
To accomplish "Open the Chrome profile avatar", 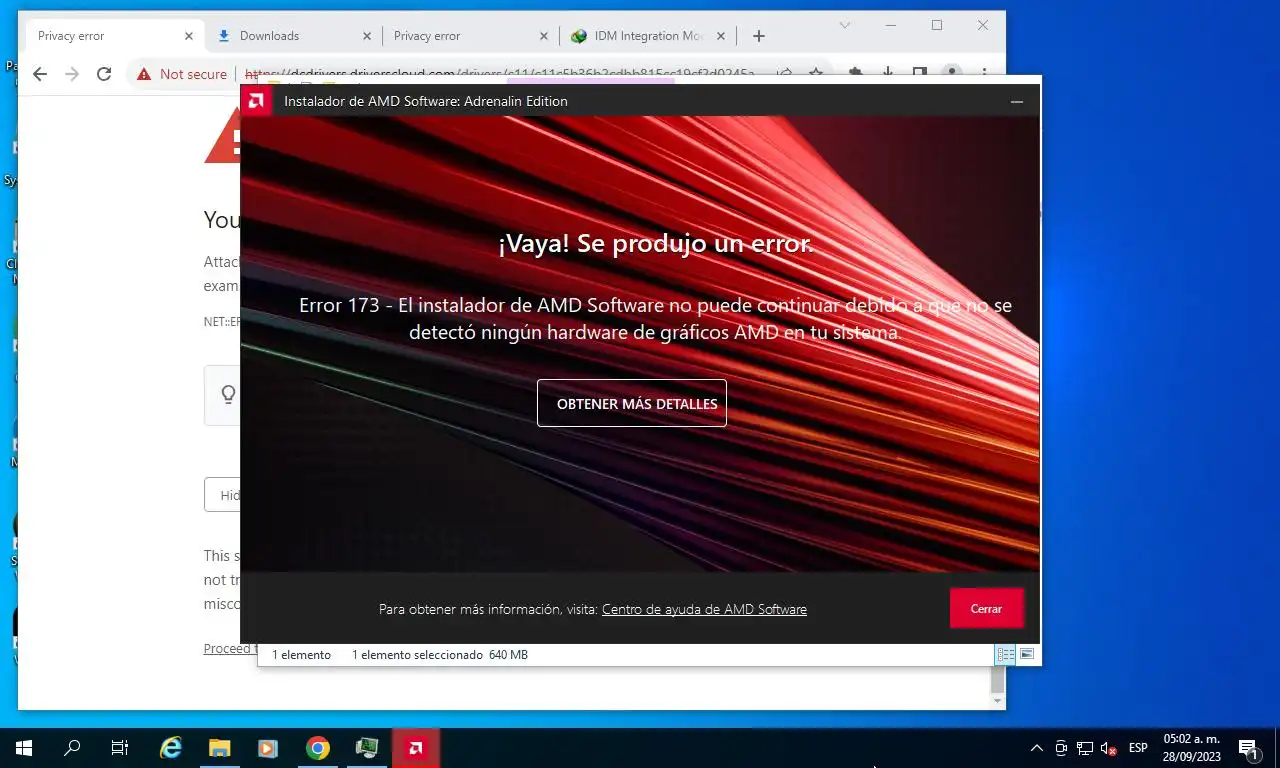I will 952,74.
